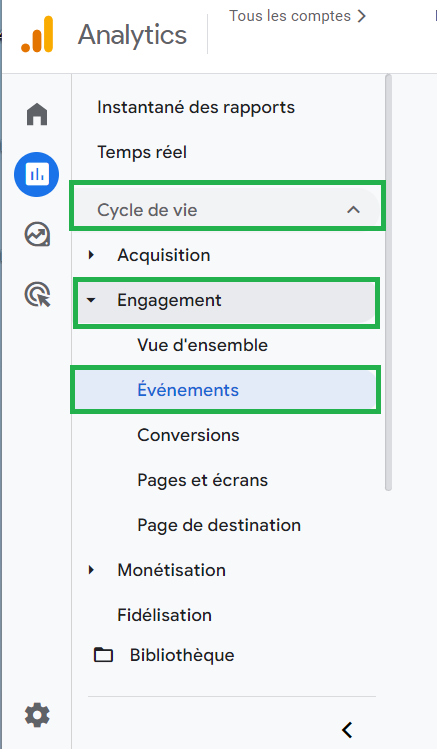Open Instantané des rapports
The height and width of the screenshot is (749, 437).
coord(196,107)
